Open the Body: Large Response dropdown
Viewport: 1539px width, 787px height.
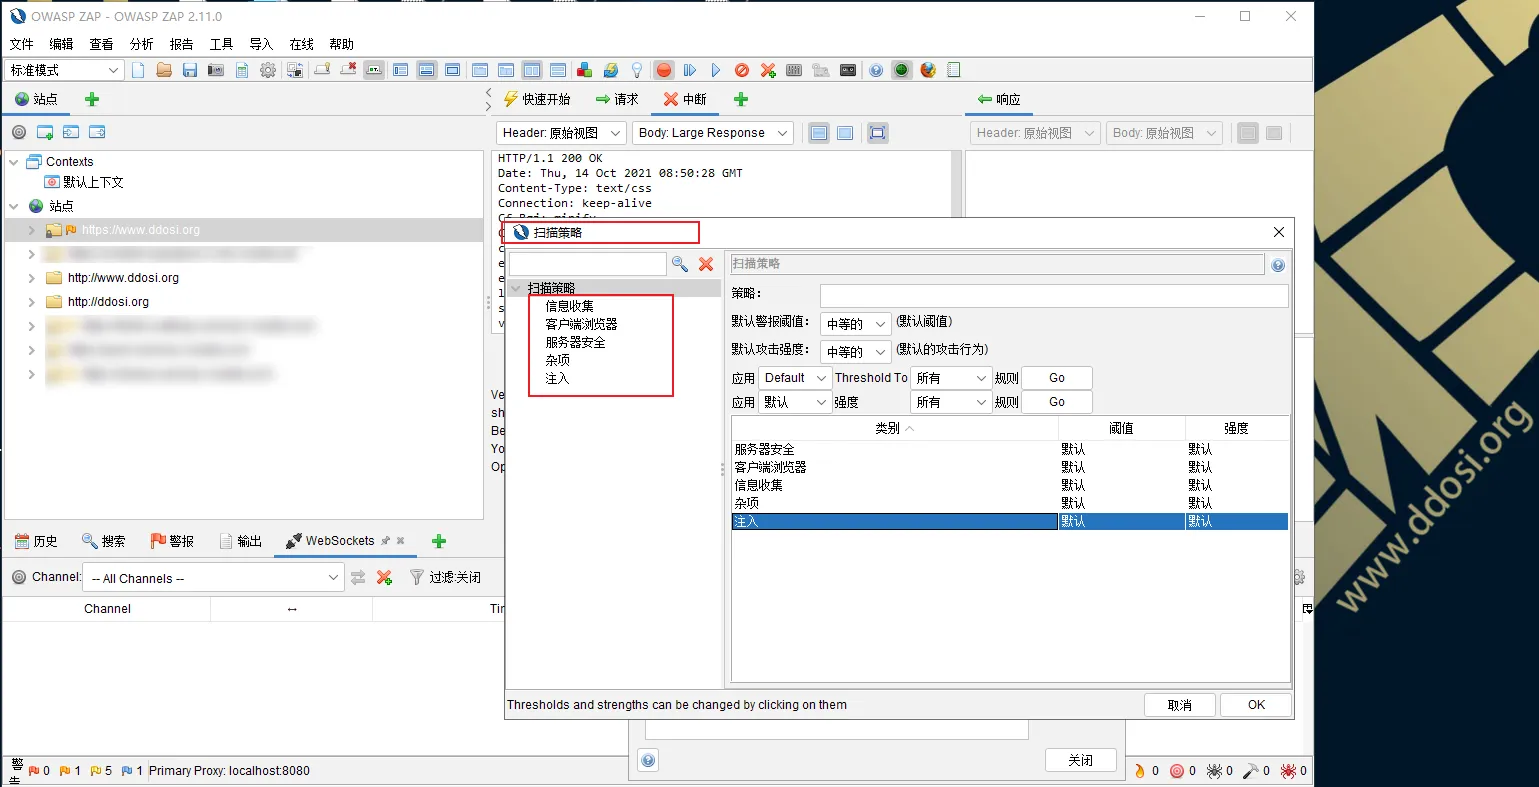pos(712,133)
